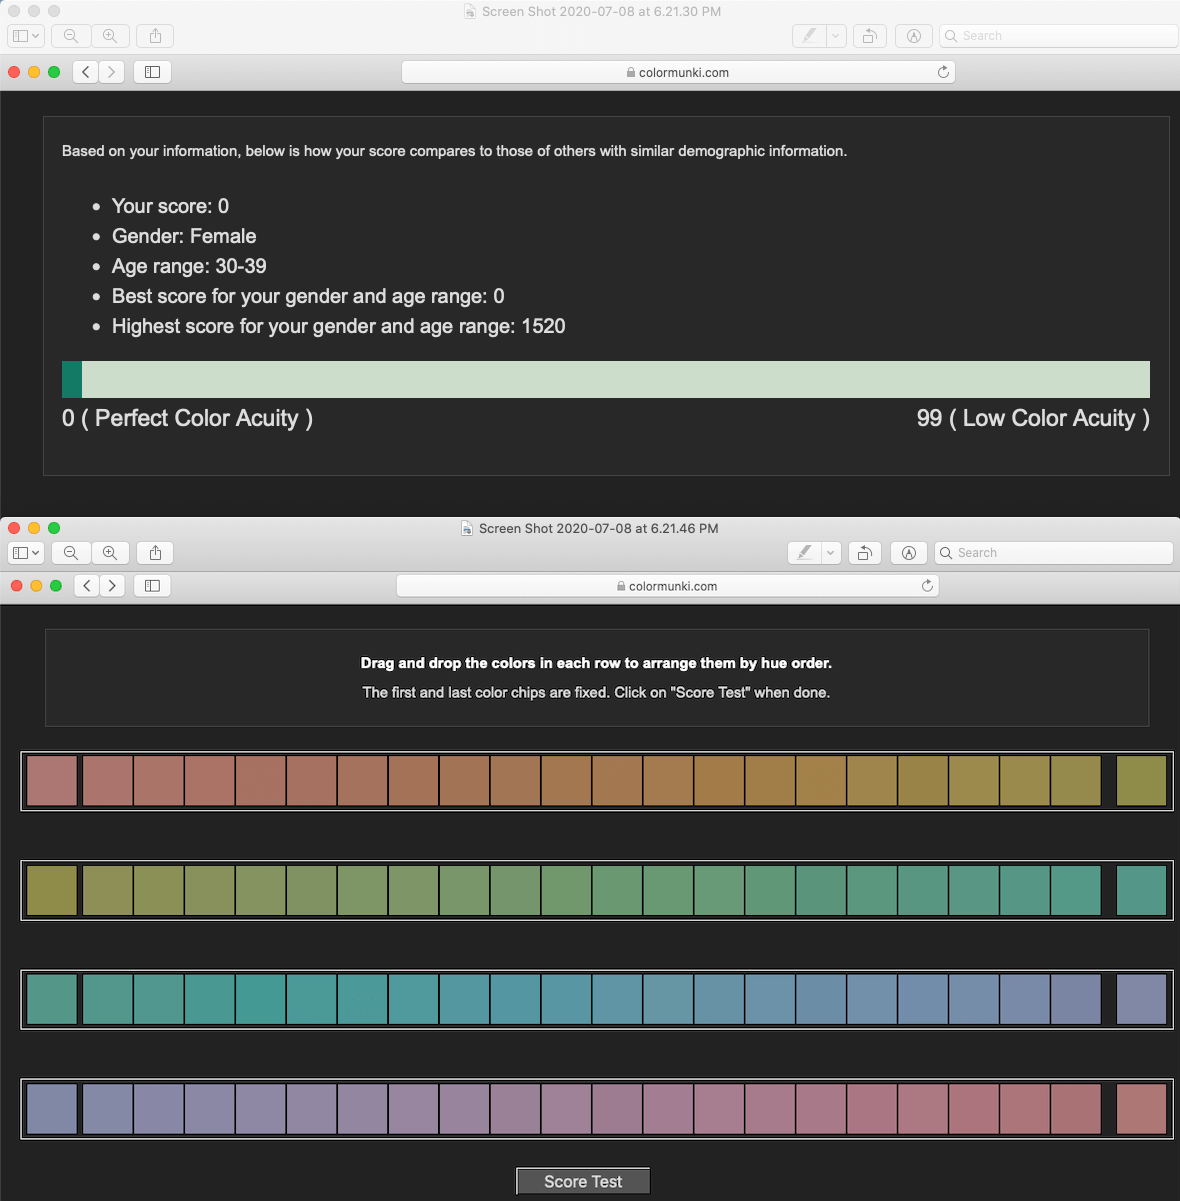Rotate the image in the upper Preview window
Screen dimensions: 1180x1201
pos(869,36)
